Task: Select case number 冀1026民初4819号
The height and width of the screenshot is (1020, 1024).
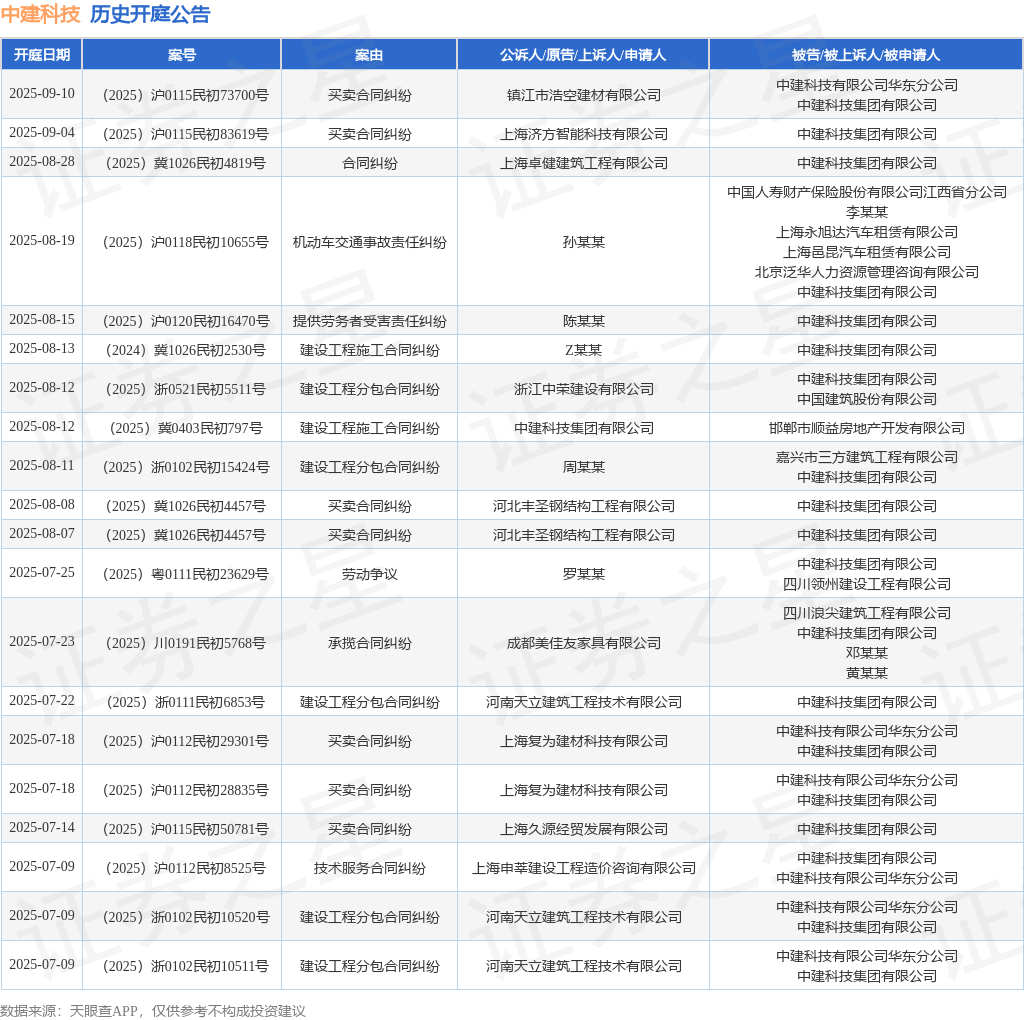Action: (210, 163)
